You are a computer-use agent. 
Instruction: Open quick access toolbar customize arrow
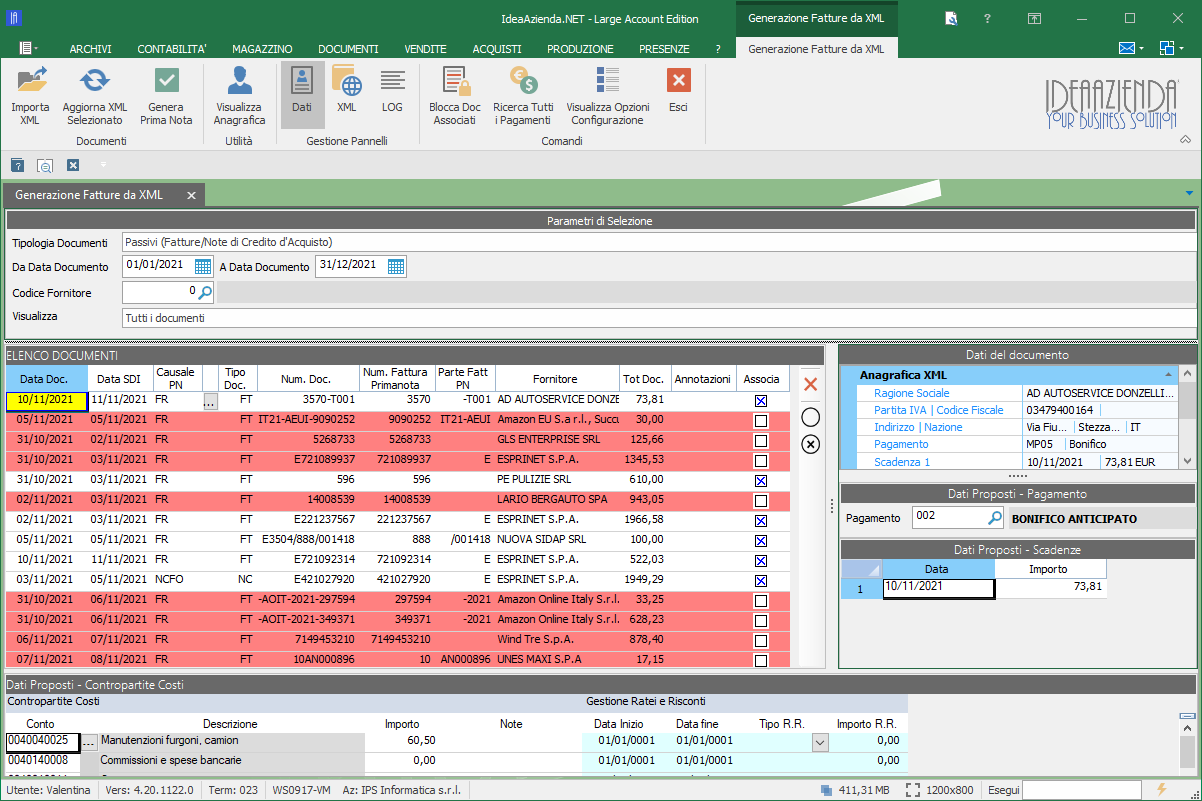[101, 165]
